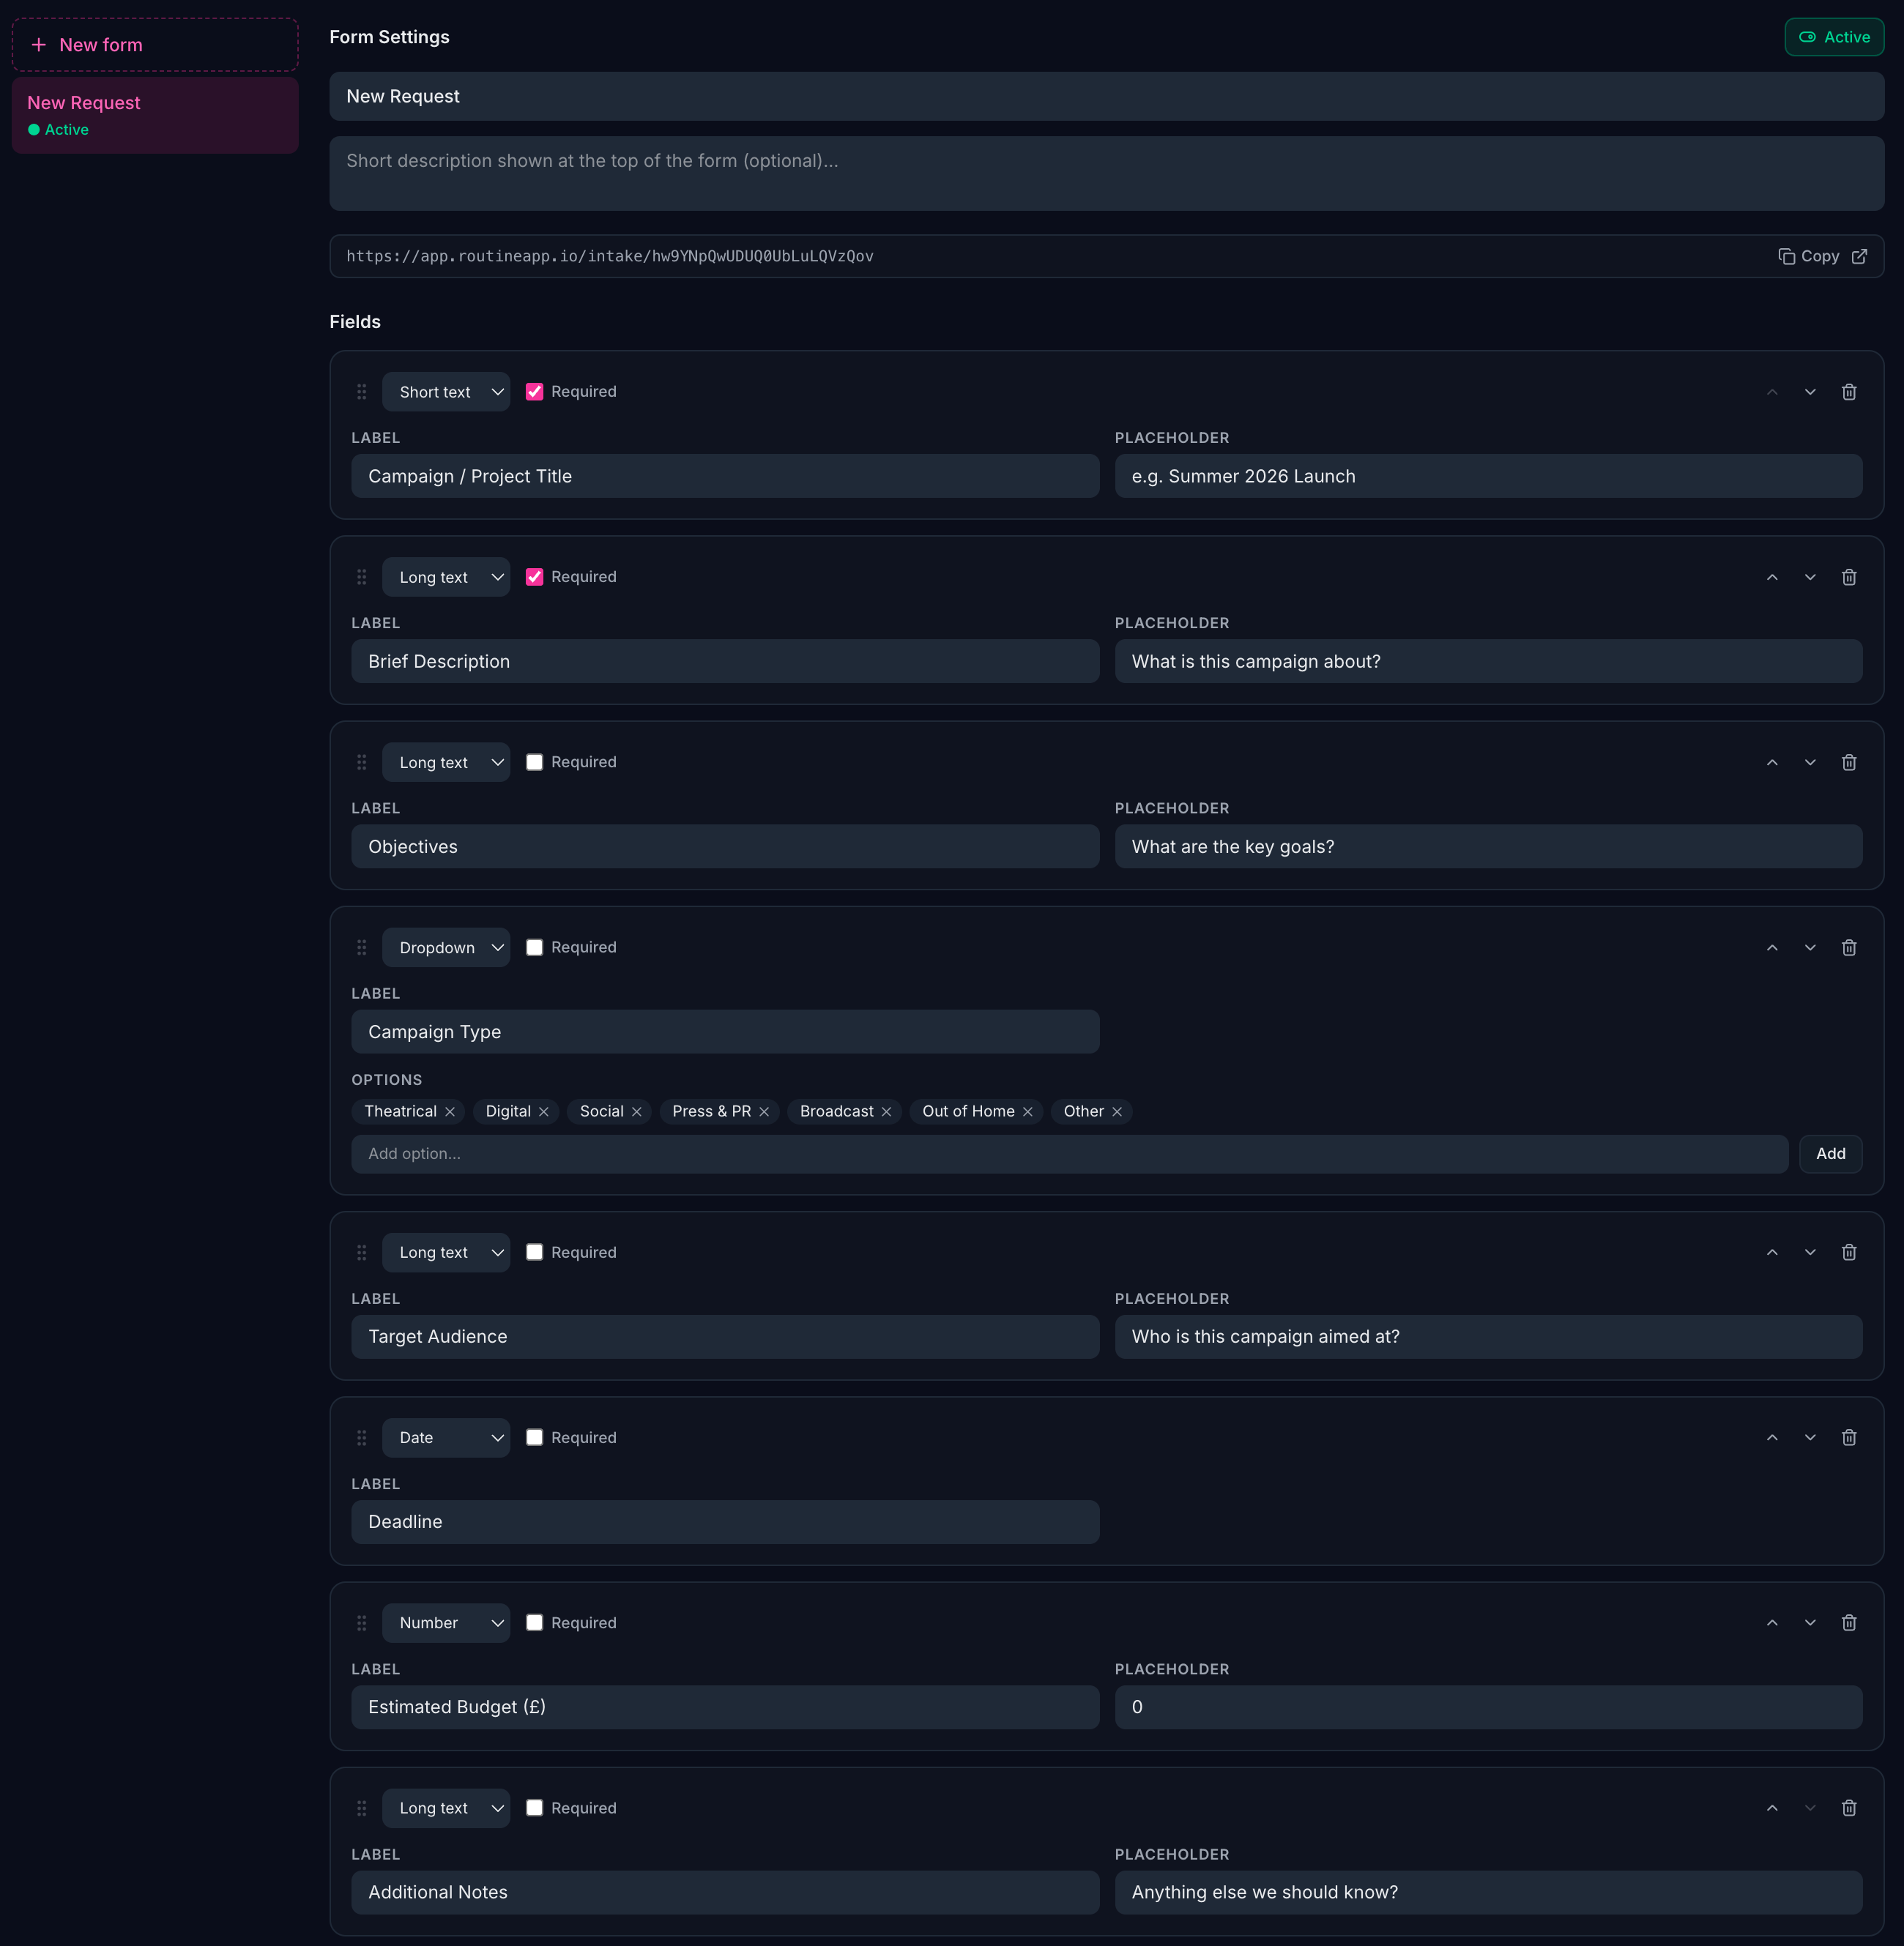The height and width of the screenshot is (1946, 1904).
Task: Open Number type dropdown for Estimated Budget
Action: tap(446, 1622)
